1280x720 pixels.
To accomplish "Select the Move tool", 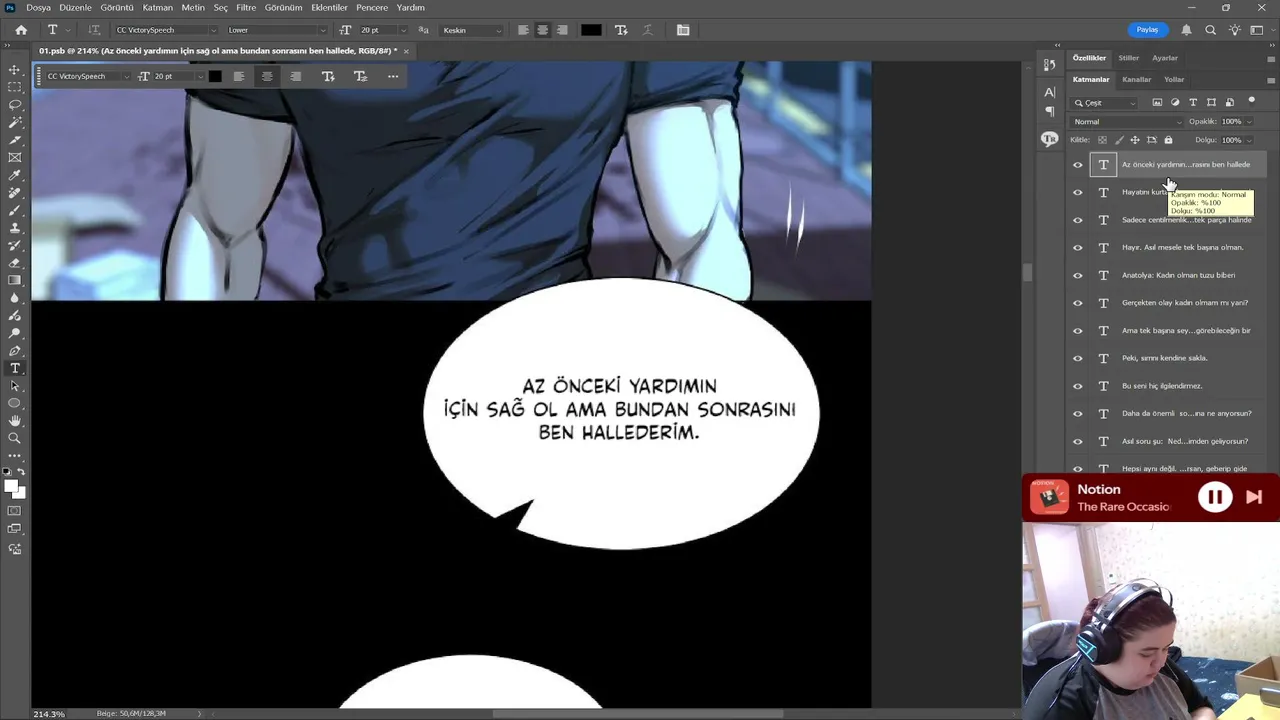I will (14, 70).
